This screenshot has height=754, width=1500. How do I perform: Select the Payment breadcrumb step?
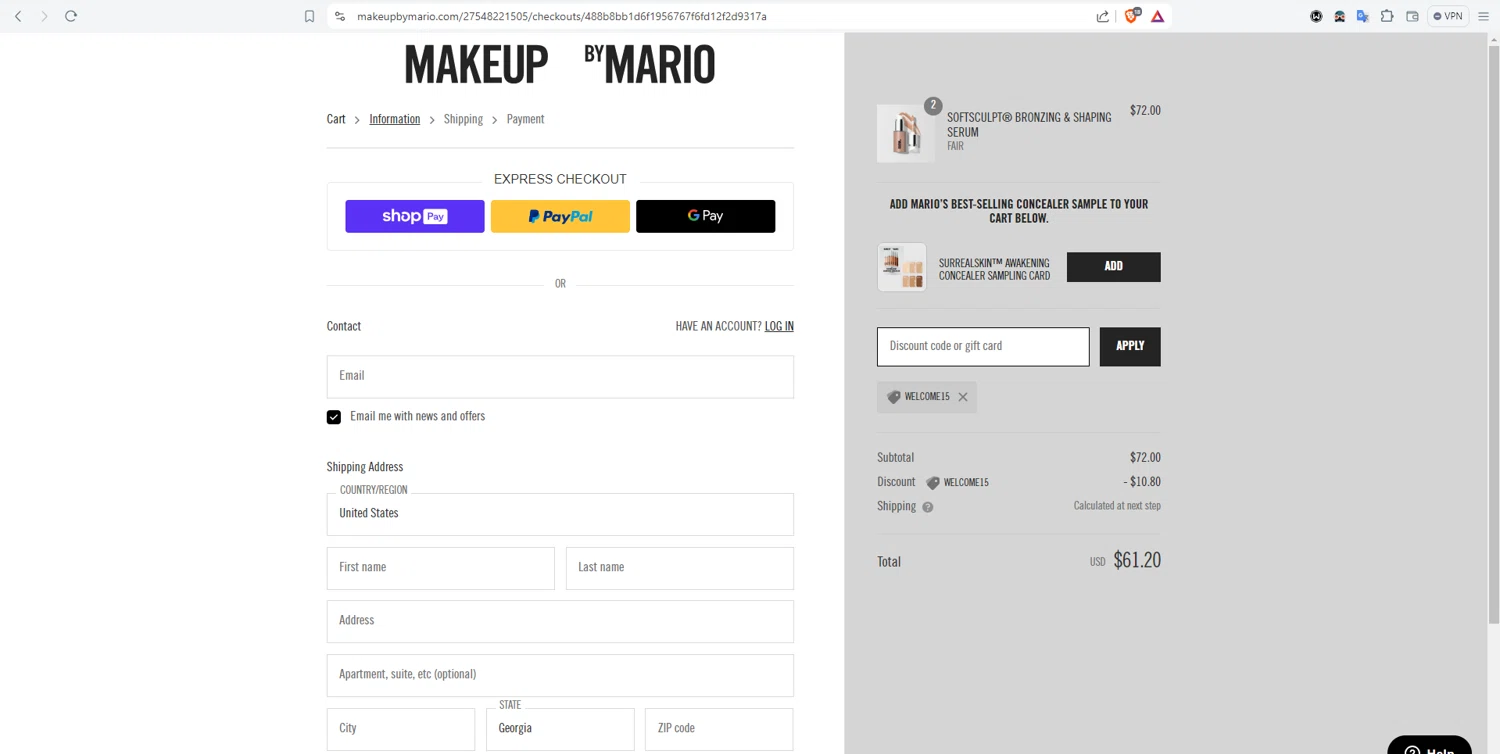point(525,119)
